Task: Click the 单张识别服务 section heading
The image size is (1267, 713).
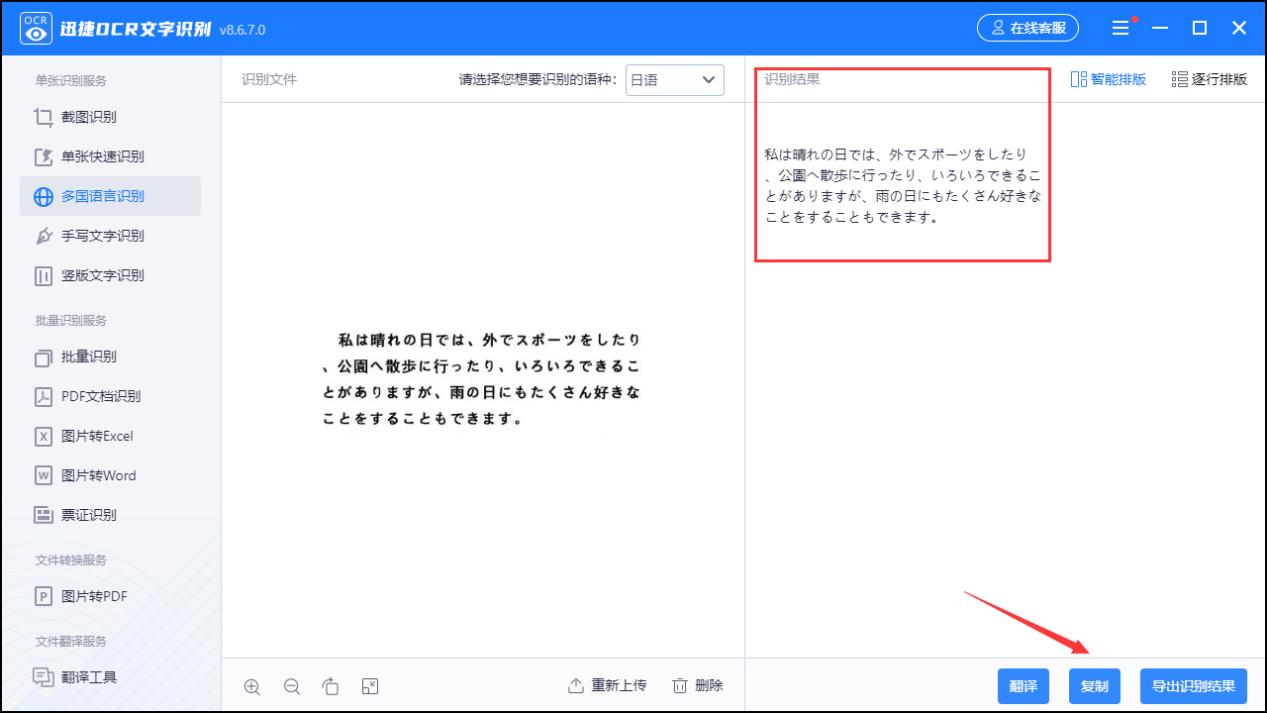Action: pos(71,81)
